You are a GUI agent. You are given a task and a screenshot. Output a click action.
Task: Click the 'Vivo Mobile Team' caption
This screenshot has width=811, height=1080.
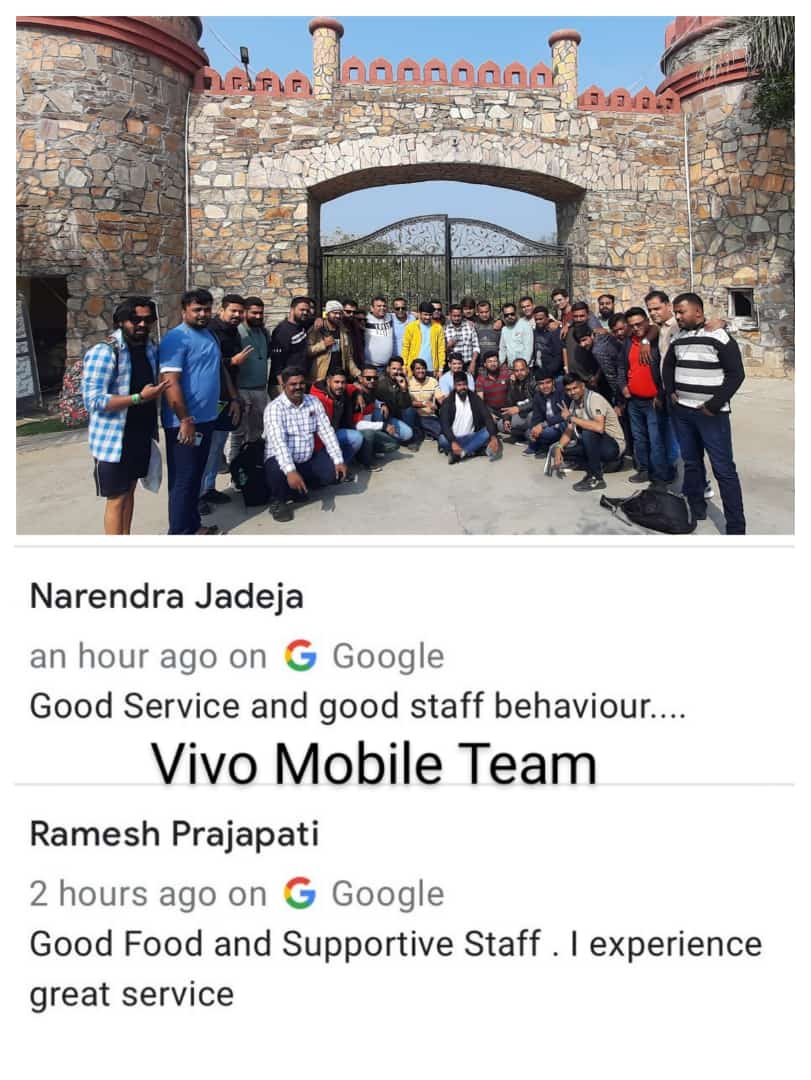(374, 763)
